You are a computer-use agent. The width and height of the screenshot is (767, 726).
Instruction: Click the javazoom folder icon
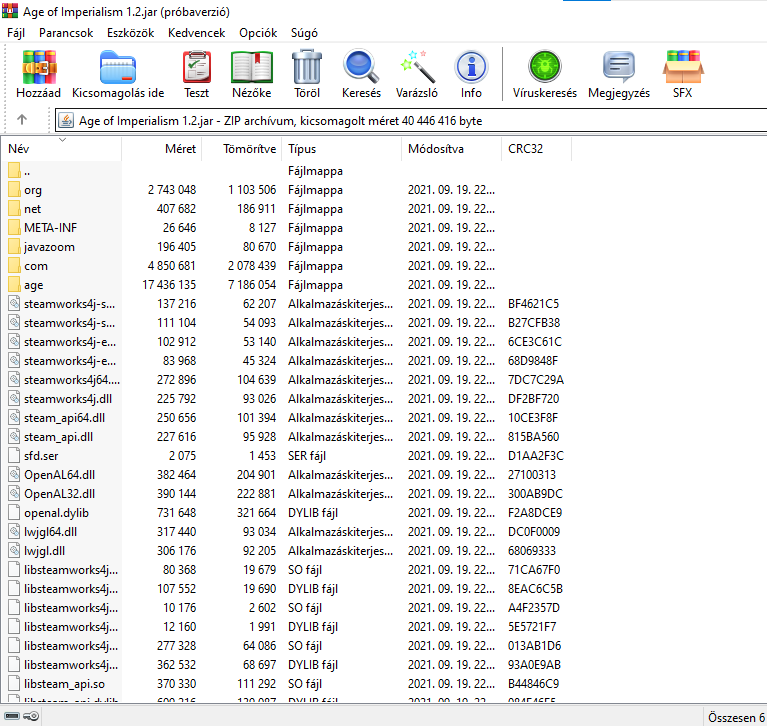(14, 247)
